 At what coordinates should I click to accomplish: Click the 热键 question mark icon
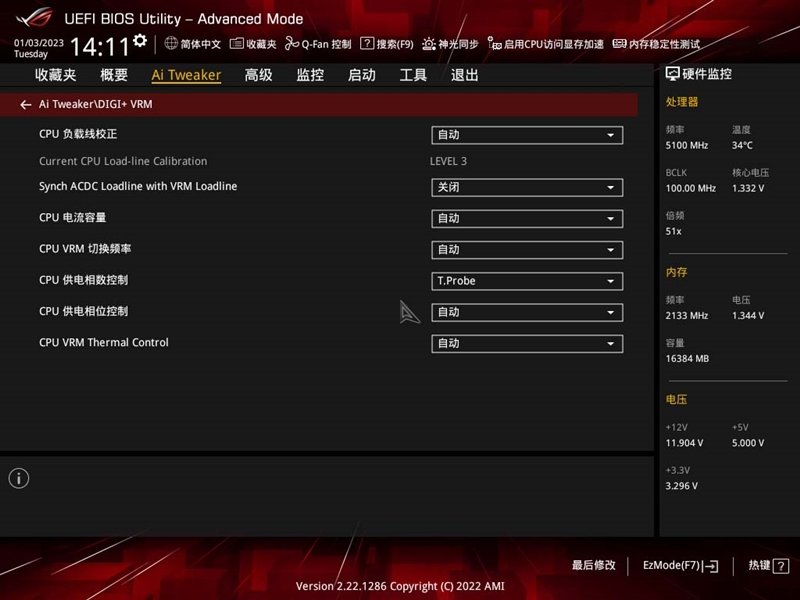click(x=781, y=566)
